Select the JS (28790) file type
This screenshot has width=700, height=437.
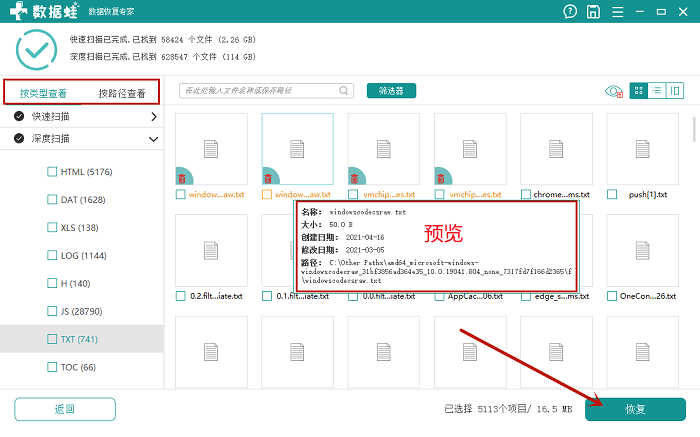coord(81,312)
